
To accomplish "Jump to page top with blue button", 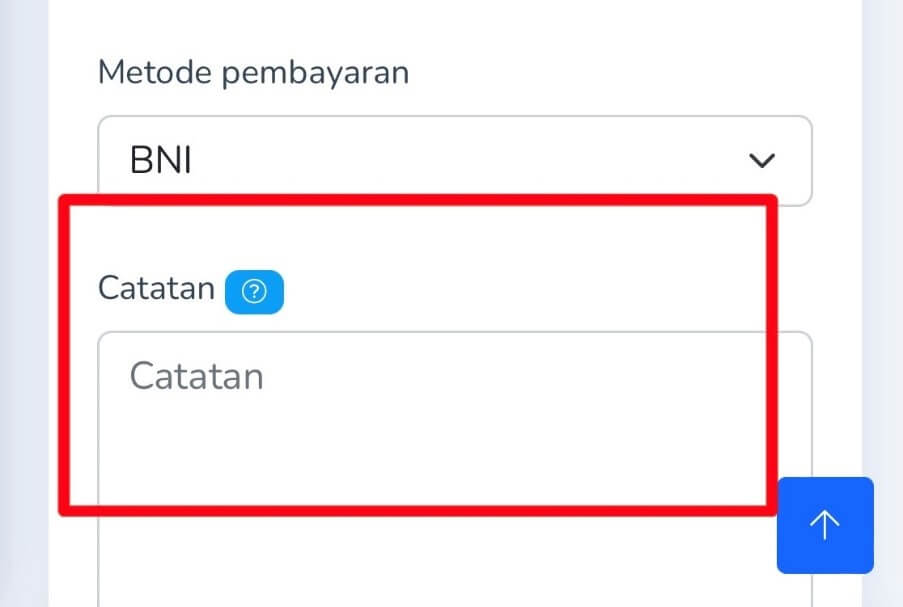I will pyautogui.click(x=824, y=525).
